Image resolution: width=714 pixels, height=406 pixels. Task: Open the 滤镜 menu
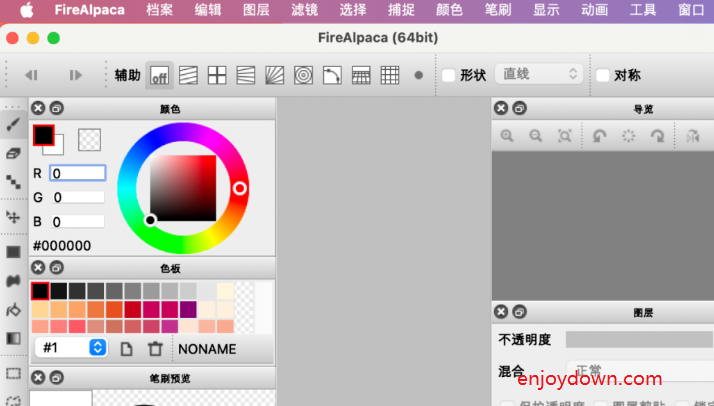(304, 10)
